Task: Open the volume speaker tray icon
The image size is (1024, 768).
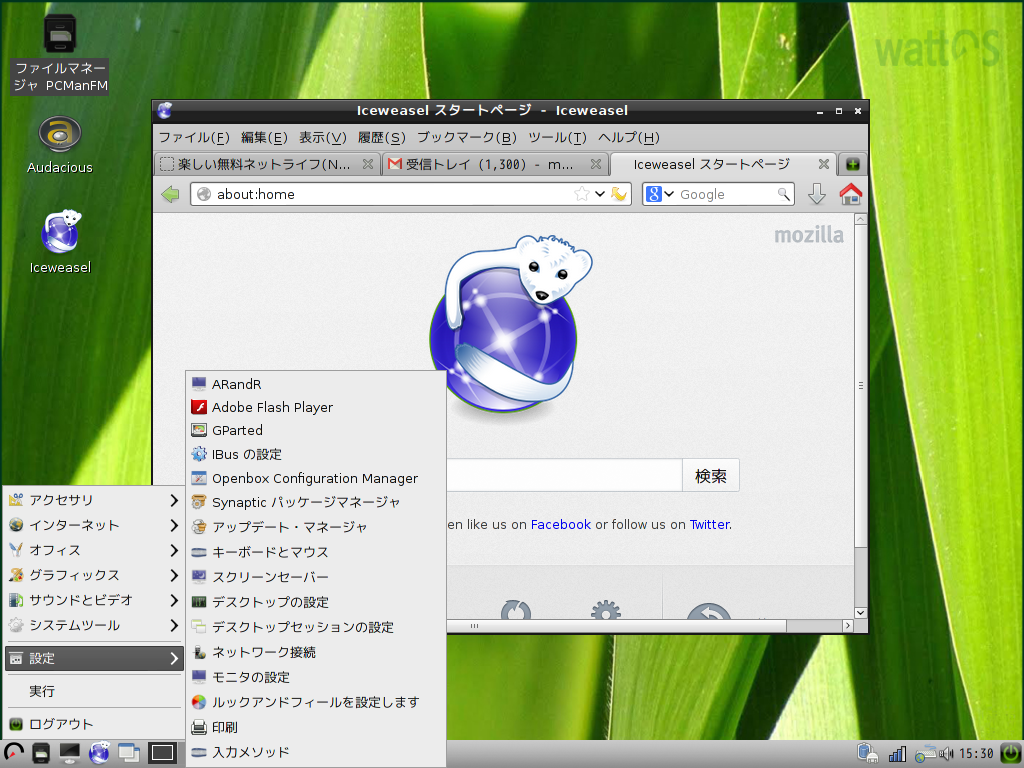Action: point(945,754)
